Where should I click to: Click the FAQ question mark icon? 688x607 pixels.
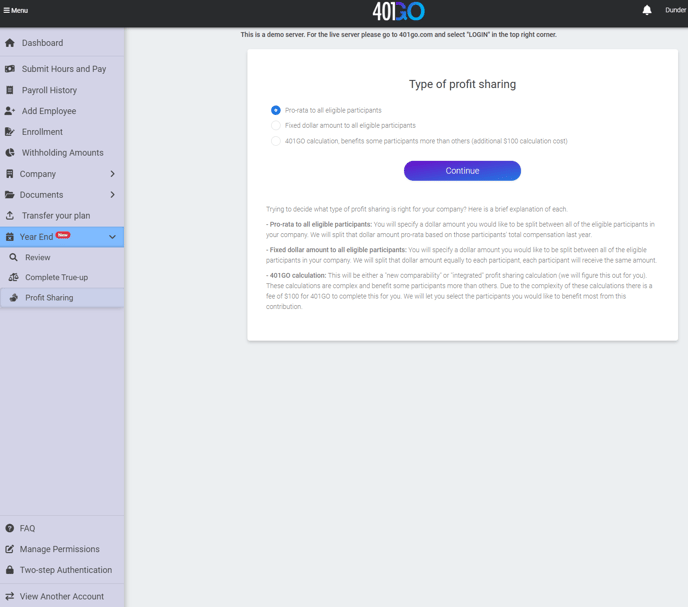10,528
